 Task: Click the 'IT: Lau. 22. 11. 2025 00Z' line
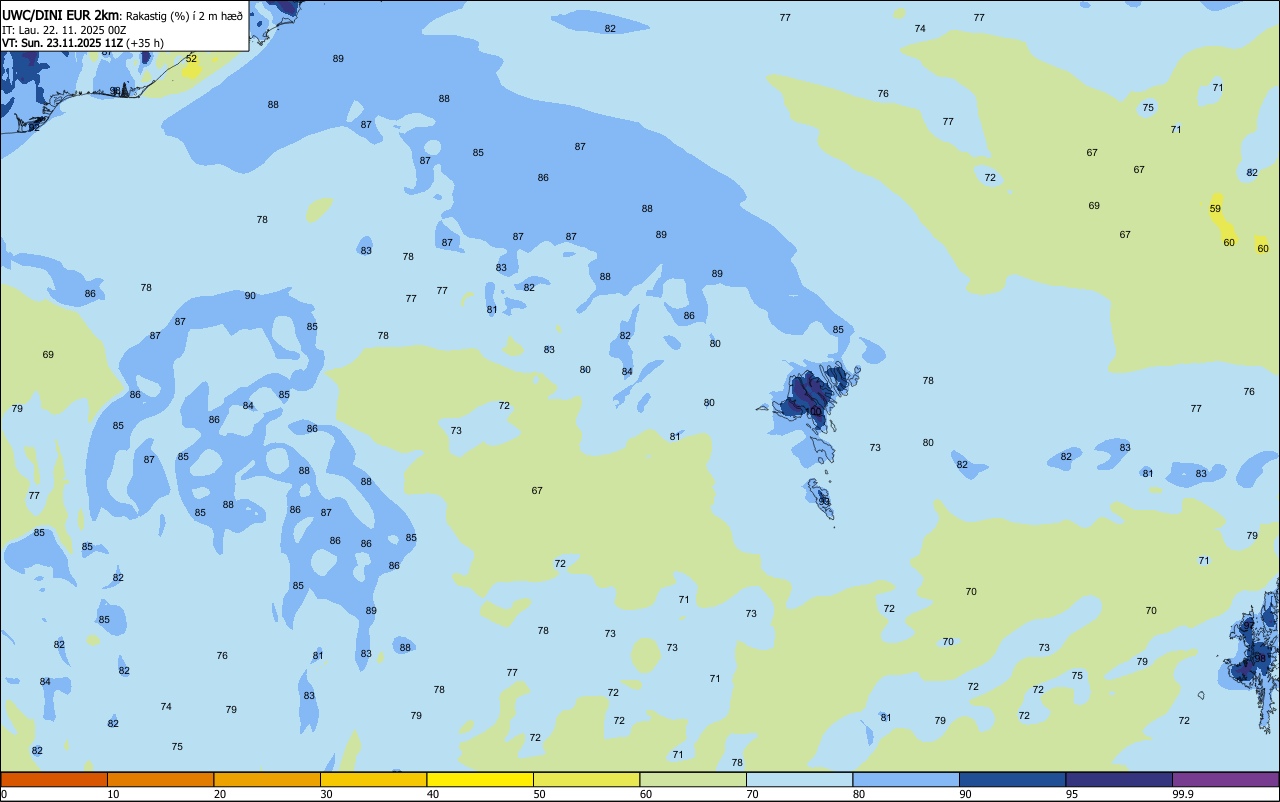[x=64, y=30]
